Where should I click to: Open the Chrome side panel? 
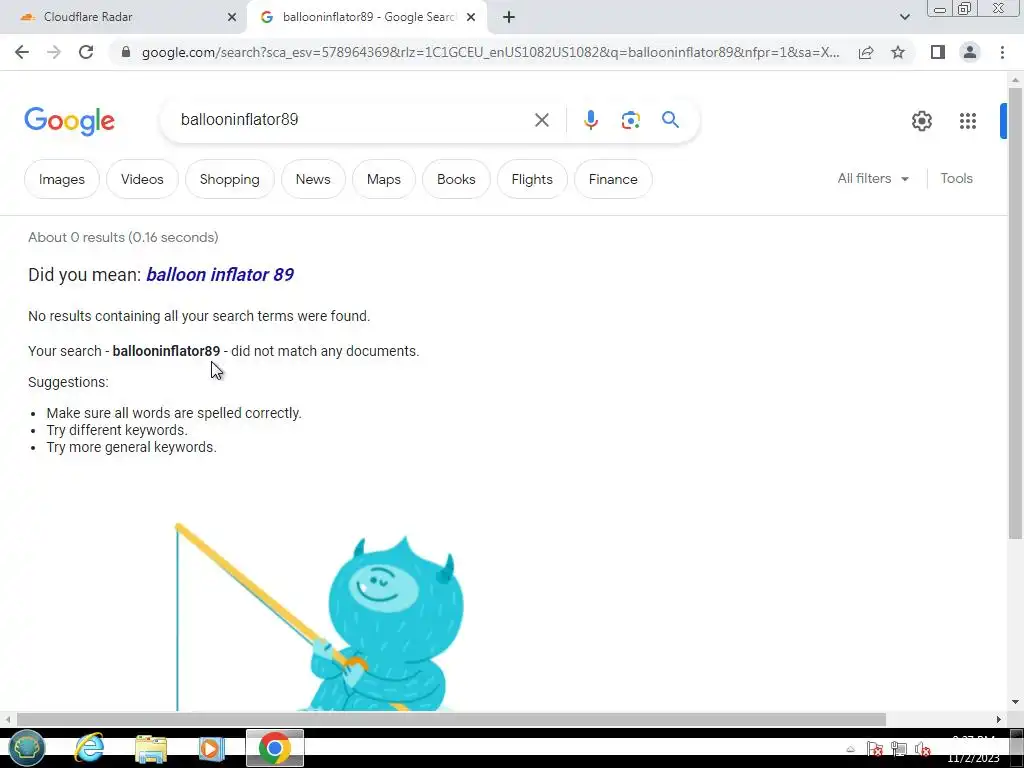pos(938,52)
